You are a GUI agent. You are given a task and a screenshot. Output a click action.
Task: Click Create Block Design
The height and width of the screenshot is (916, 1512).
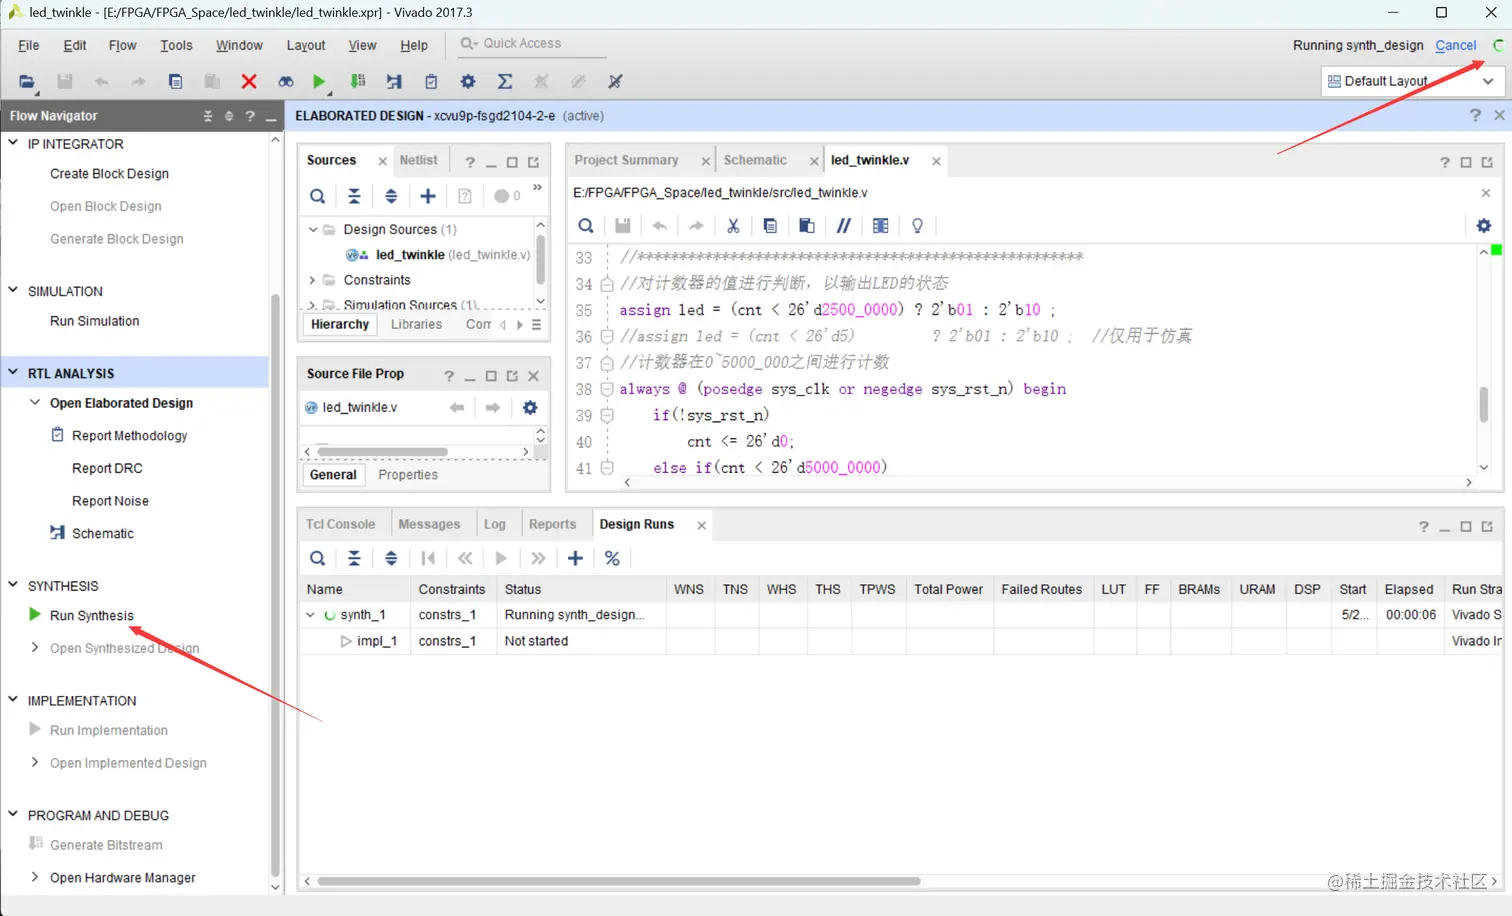coord(109,173)
